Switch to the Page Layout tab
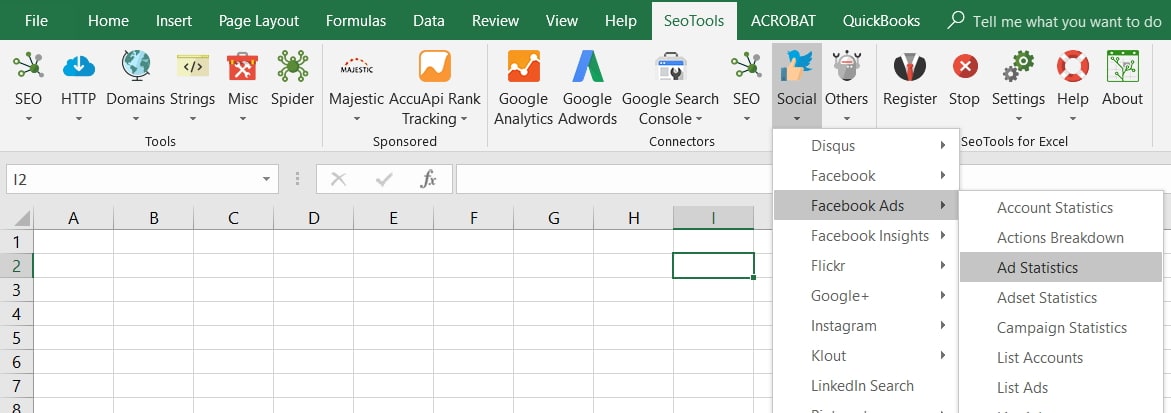Viewport: 1171px width, 413px height. (259, 21)
